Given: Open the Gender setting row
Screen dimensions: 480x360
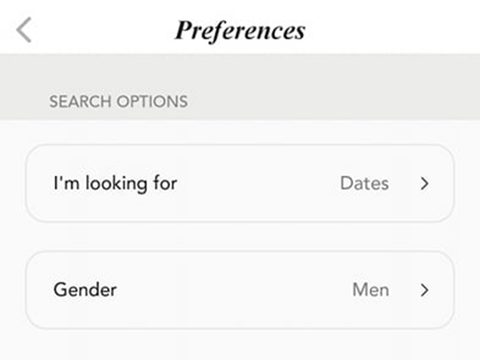Looking at the screenshot, I should [x=240, y=290].
